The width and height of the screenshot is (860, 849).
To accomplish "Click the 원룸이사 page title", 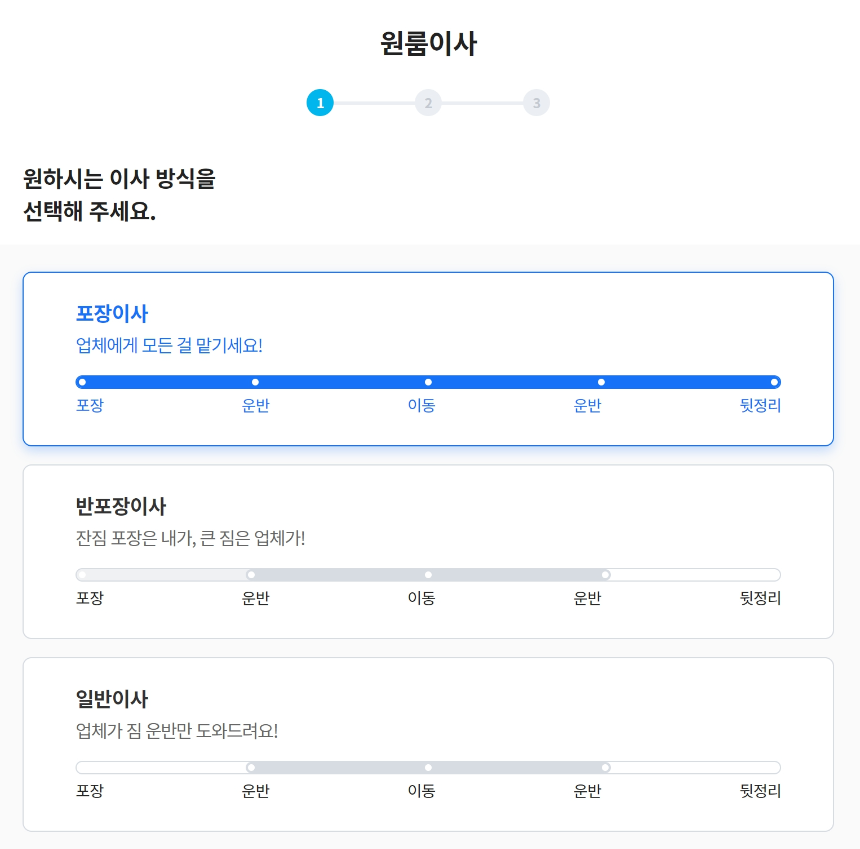I will pos(429,43).
